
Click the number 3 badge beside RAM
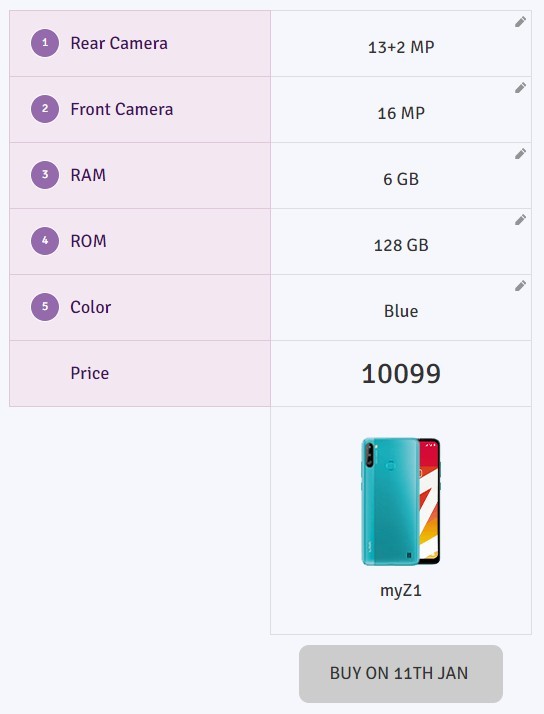pyautogui.click(x=45, y=175)
